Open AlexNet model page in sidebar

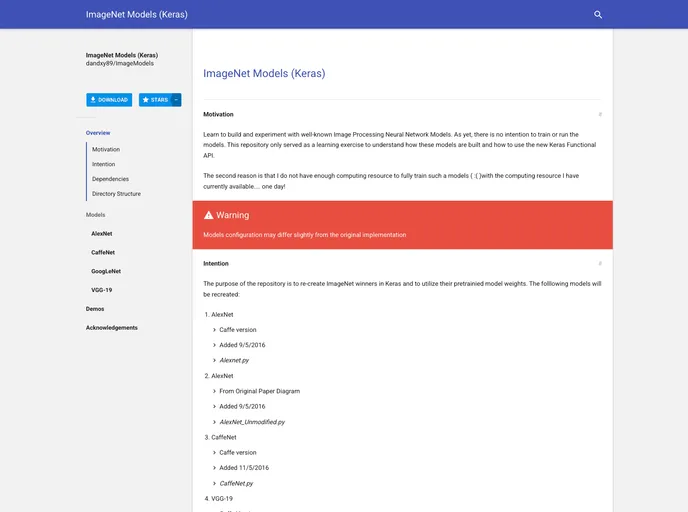pos(101,234)
